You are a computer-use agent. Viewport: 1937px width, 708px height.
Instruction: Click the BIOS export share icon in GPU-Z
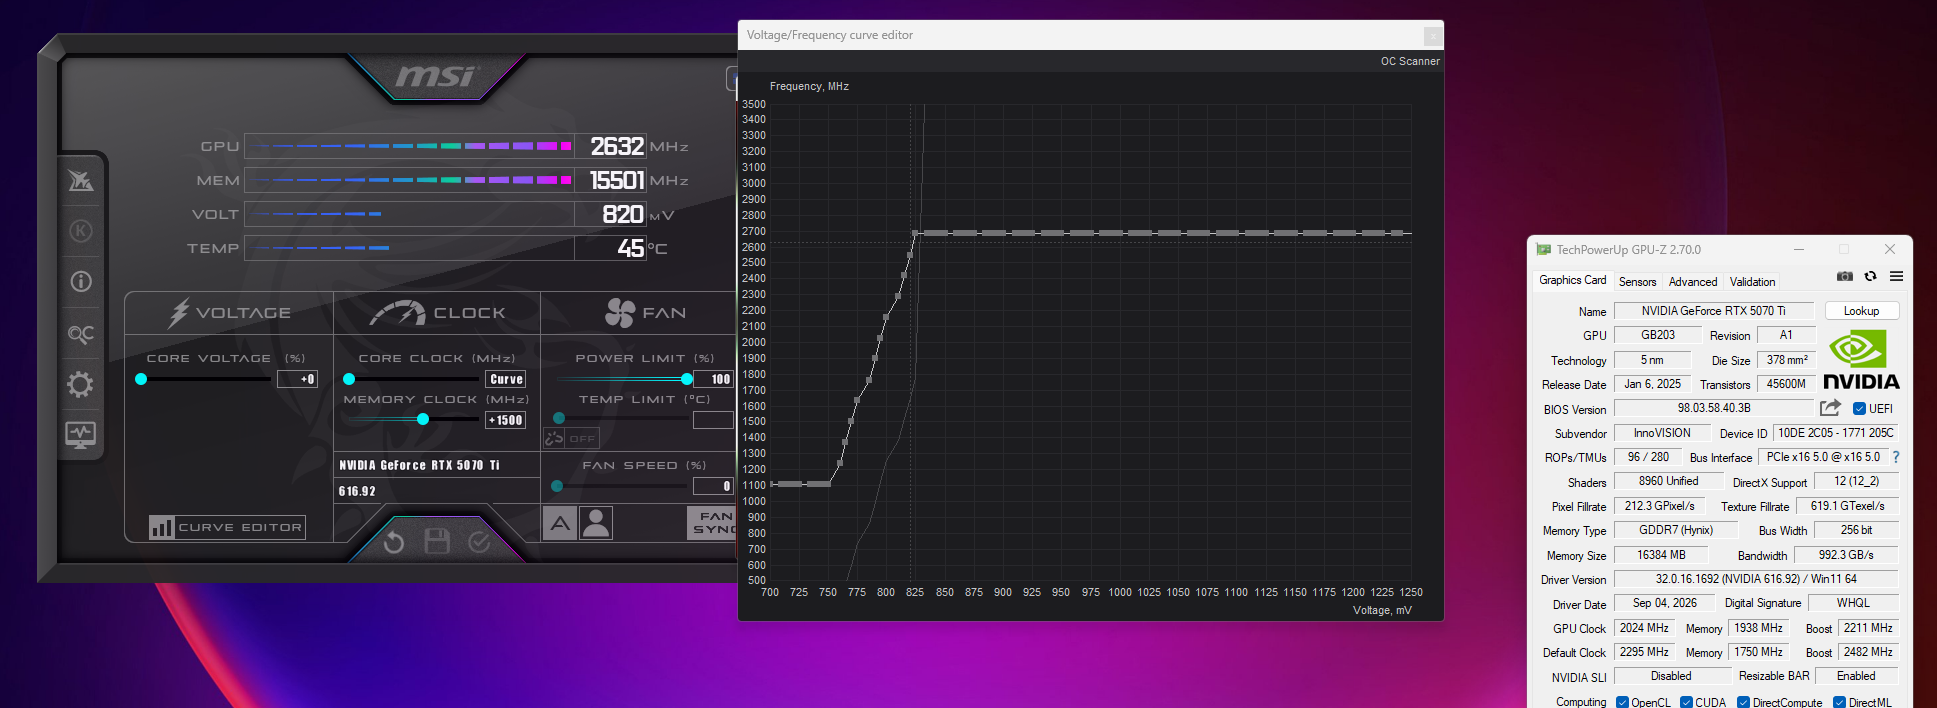pyautogui.click(x=1830, y=408)
